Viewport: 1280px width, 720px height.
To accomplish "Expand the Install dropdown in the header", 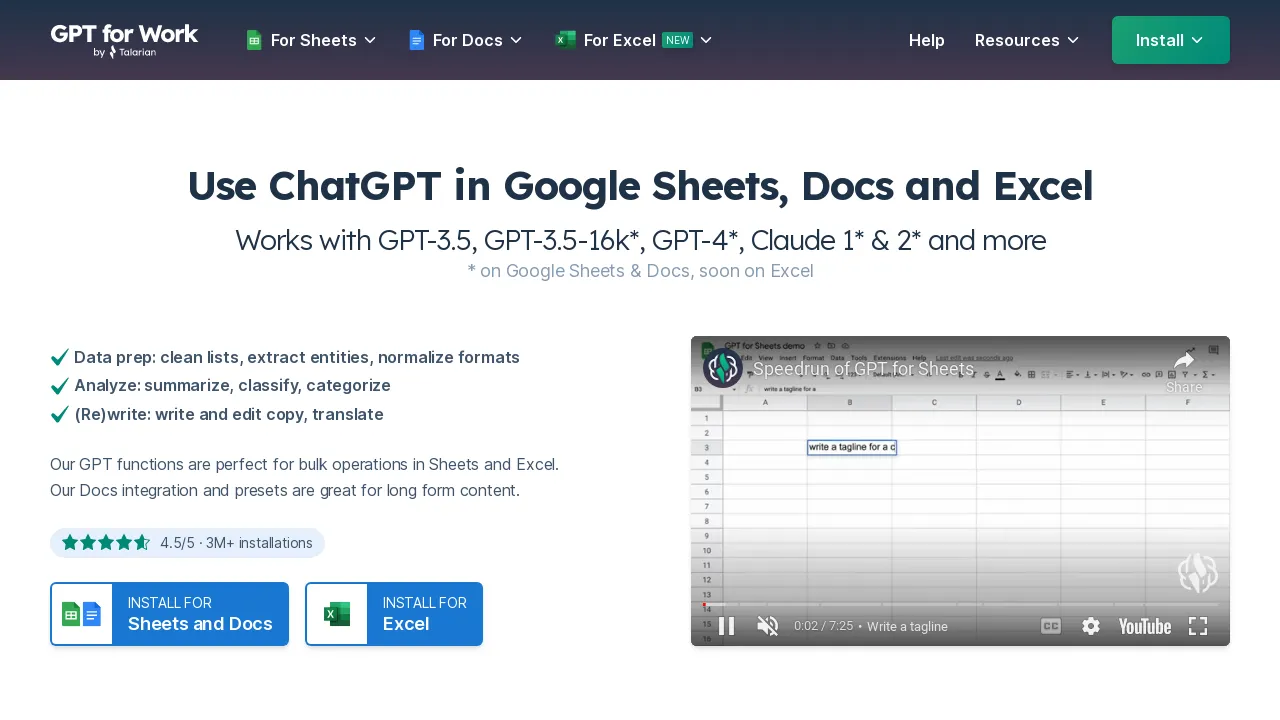I will (x=1170, y=40).
